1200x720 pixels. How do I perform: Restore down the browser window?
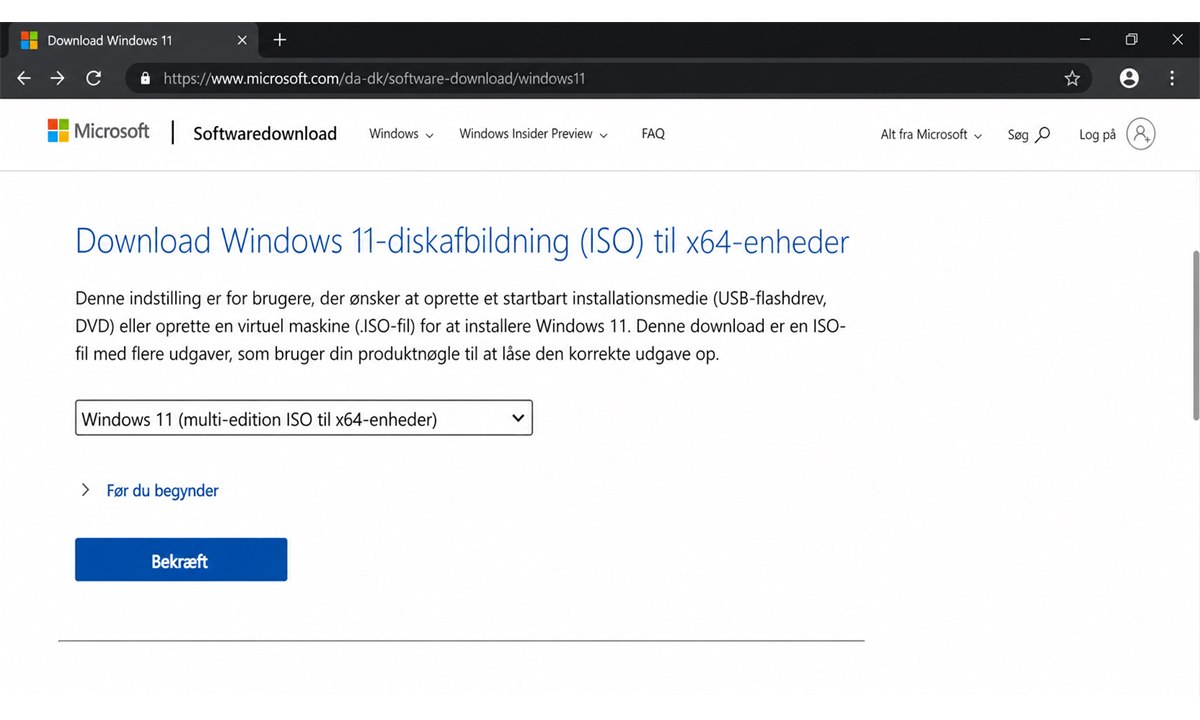pyautogui.click(x=1131, y=40)
